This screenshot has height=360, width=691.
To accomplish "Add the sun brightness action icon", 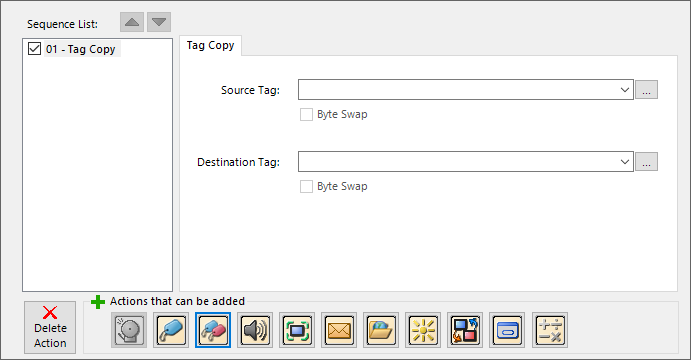I will coord(423,330).
